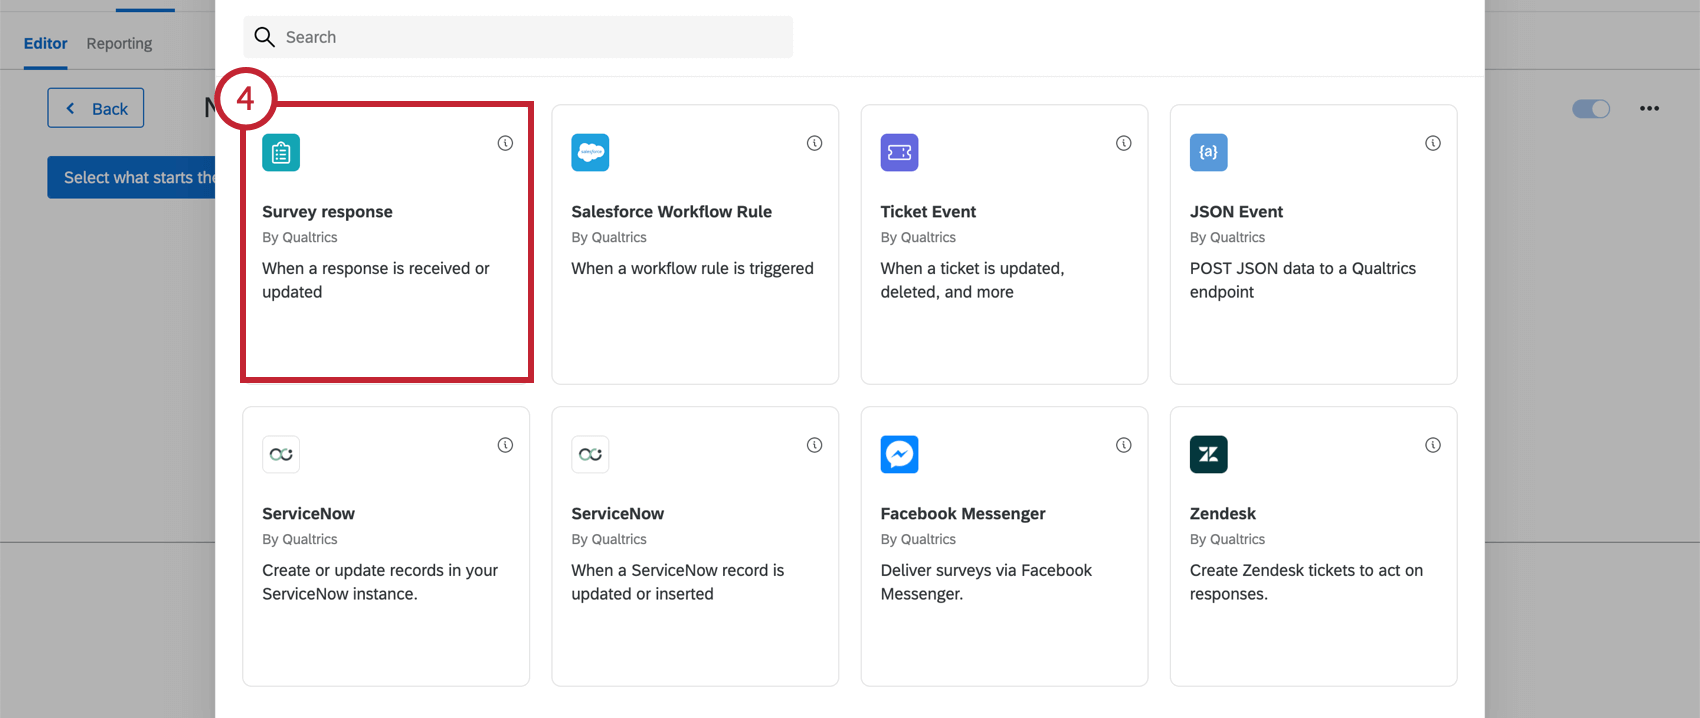1700x718 pixels.
Task: Click the search magnifier icon
Action: click(264, 37)
